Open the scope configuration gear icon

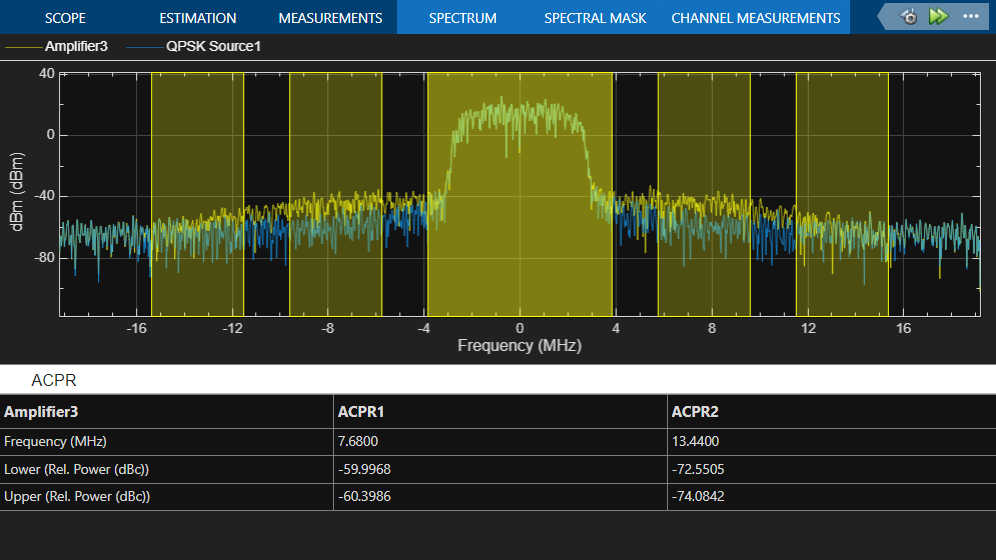pos(910,17)
